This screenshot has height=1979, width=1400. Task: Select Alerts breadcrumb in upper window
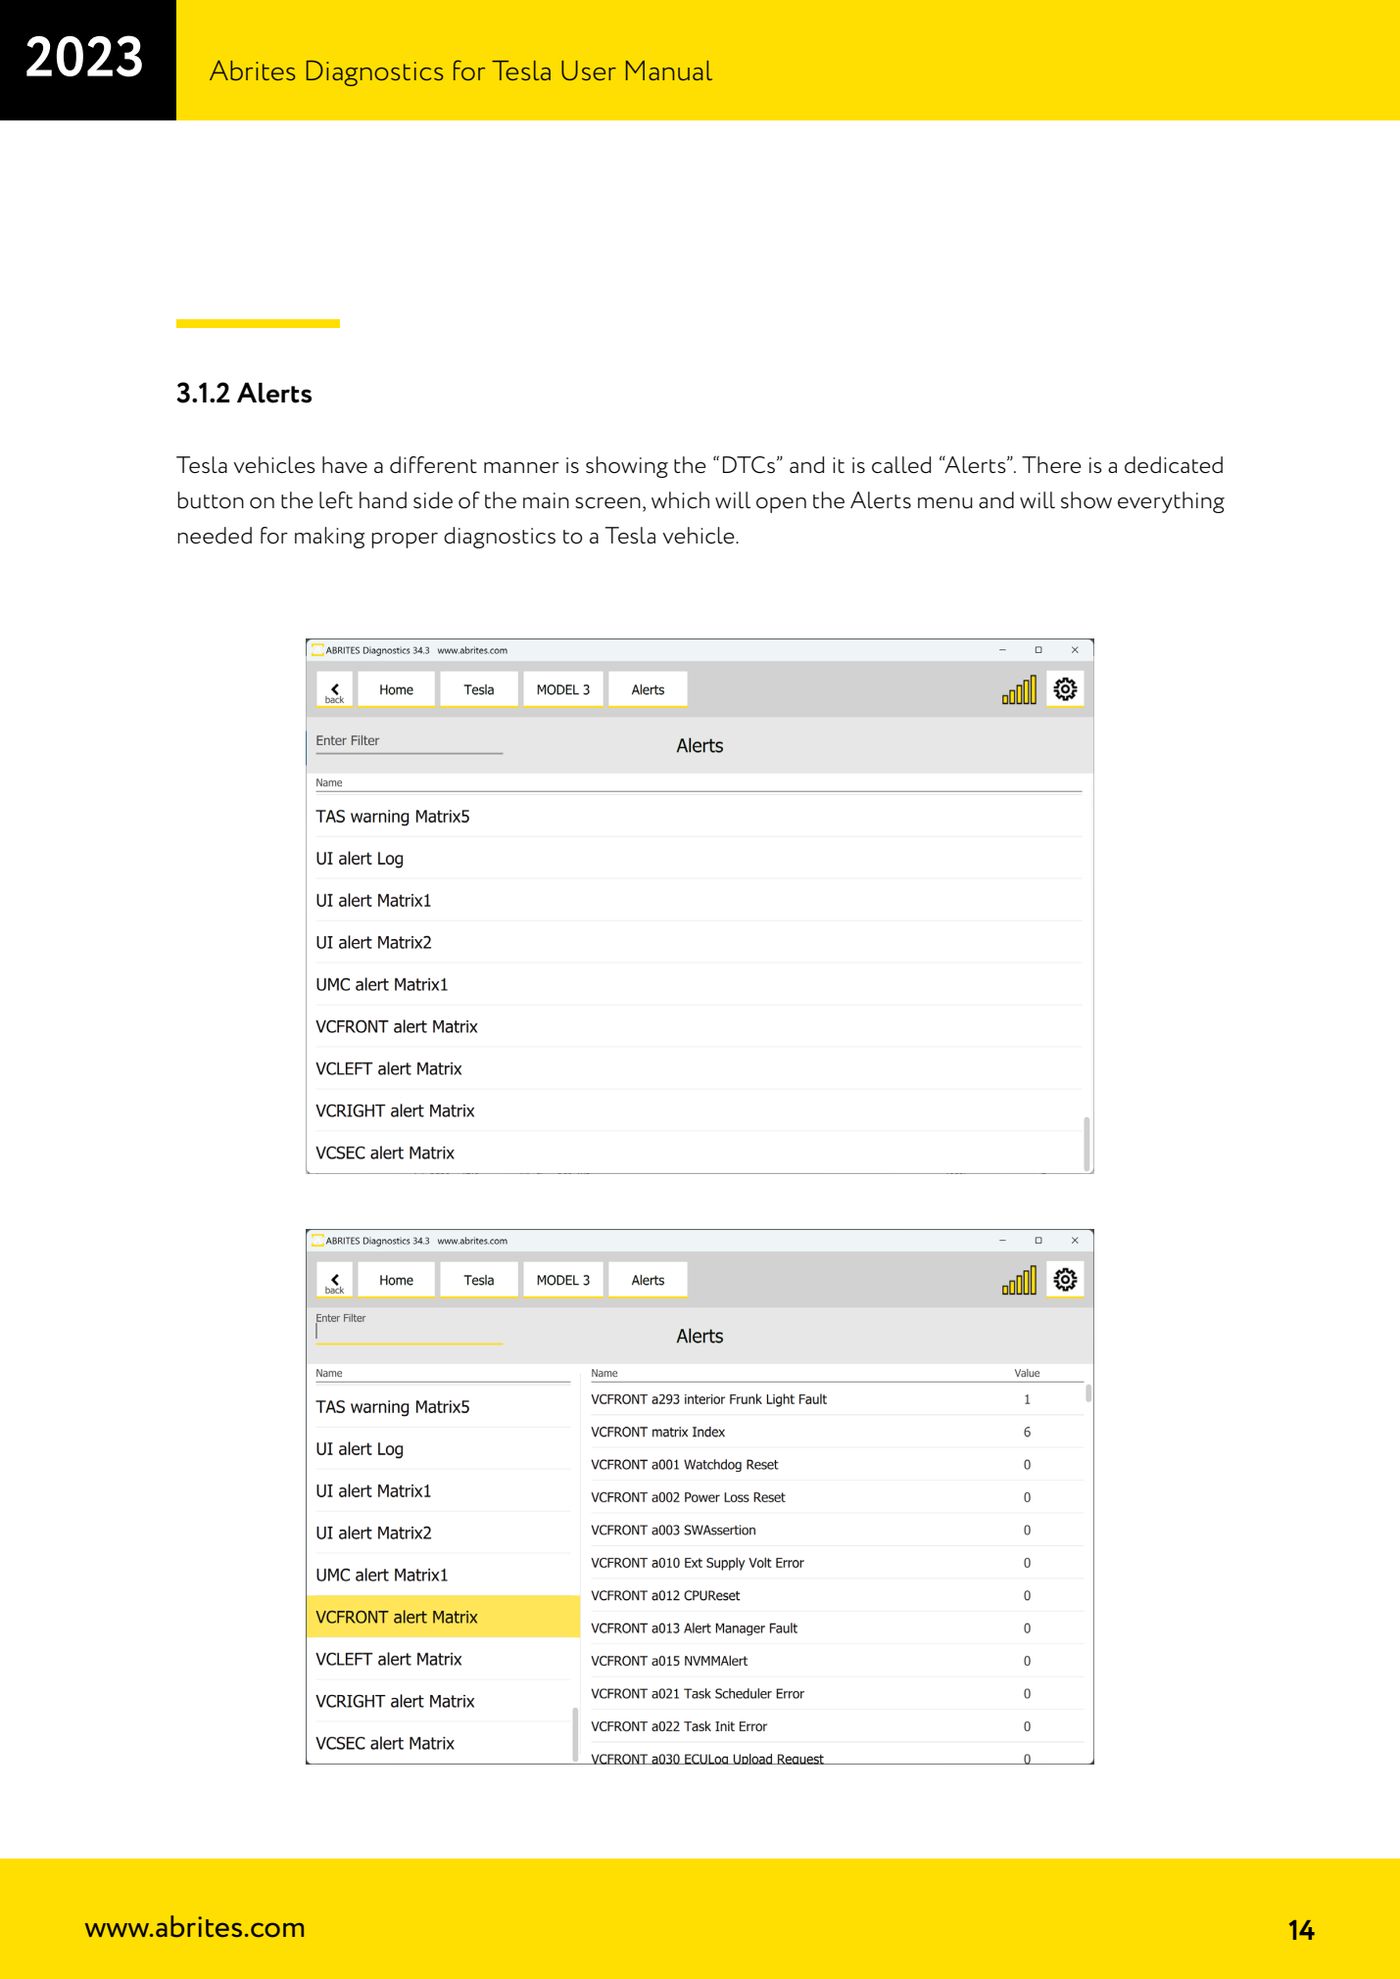coord(648,690)
